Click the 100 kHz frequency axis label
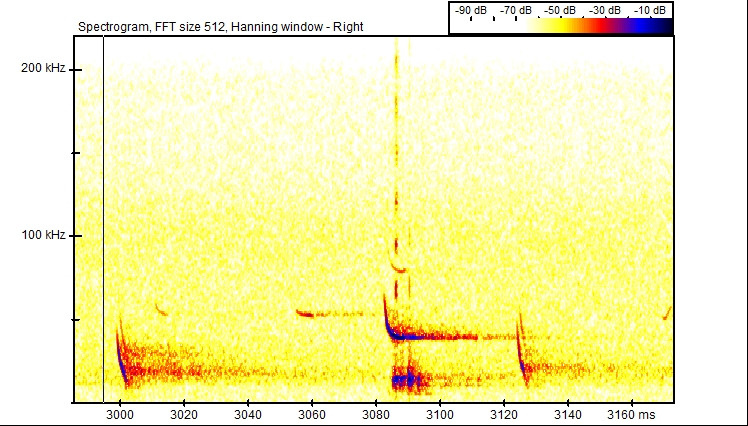Screen dimensions: 748x426 tap(46, 236)
